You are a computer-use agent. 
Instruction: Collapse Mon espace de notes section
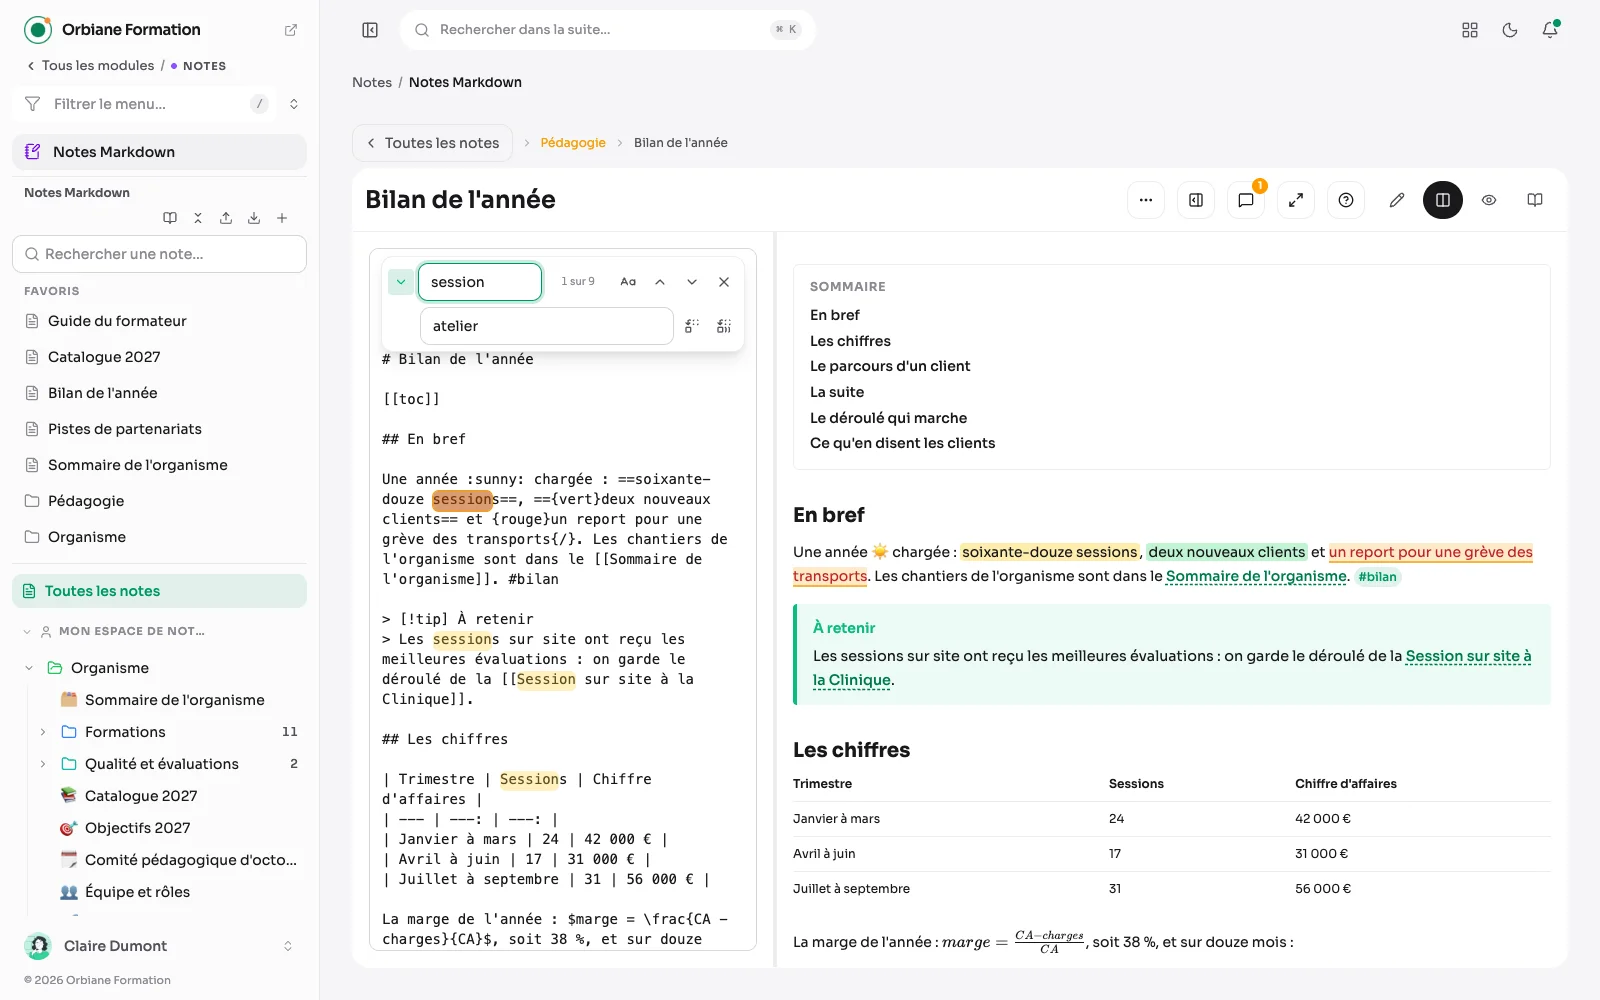[x=27, y=631]
